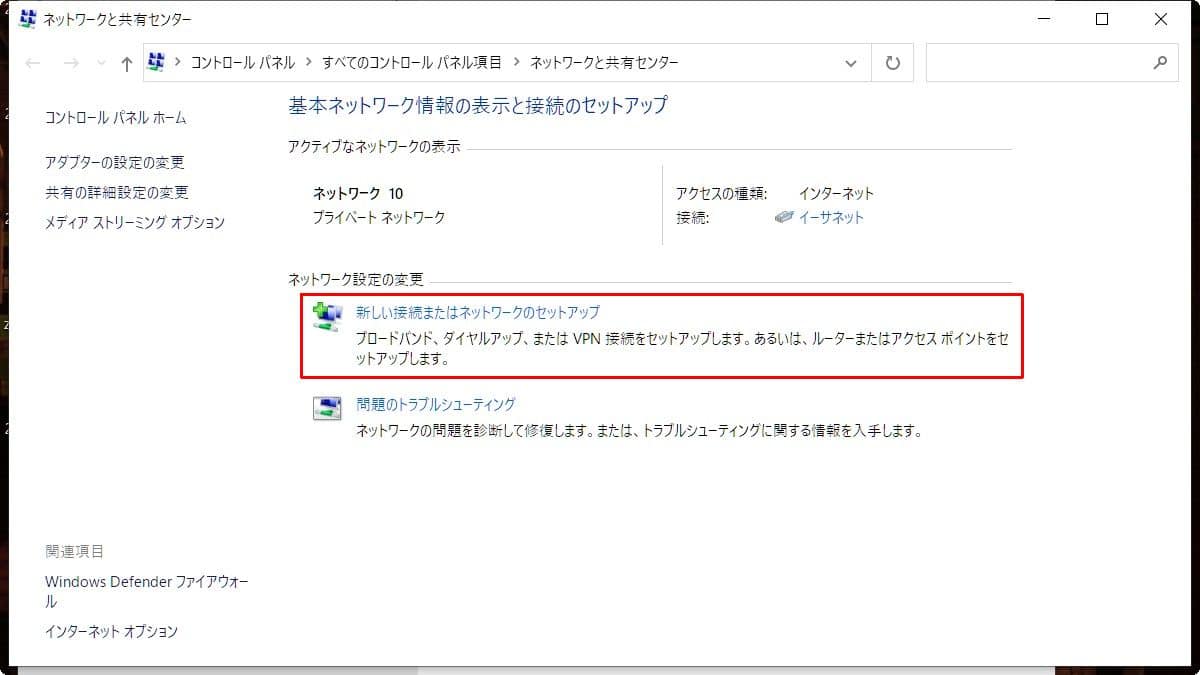Click the Ethernet connection icon
The height and width of the screenshot is (675, 1200).
click(784, 217)
